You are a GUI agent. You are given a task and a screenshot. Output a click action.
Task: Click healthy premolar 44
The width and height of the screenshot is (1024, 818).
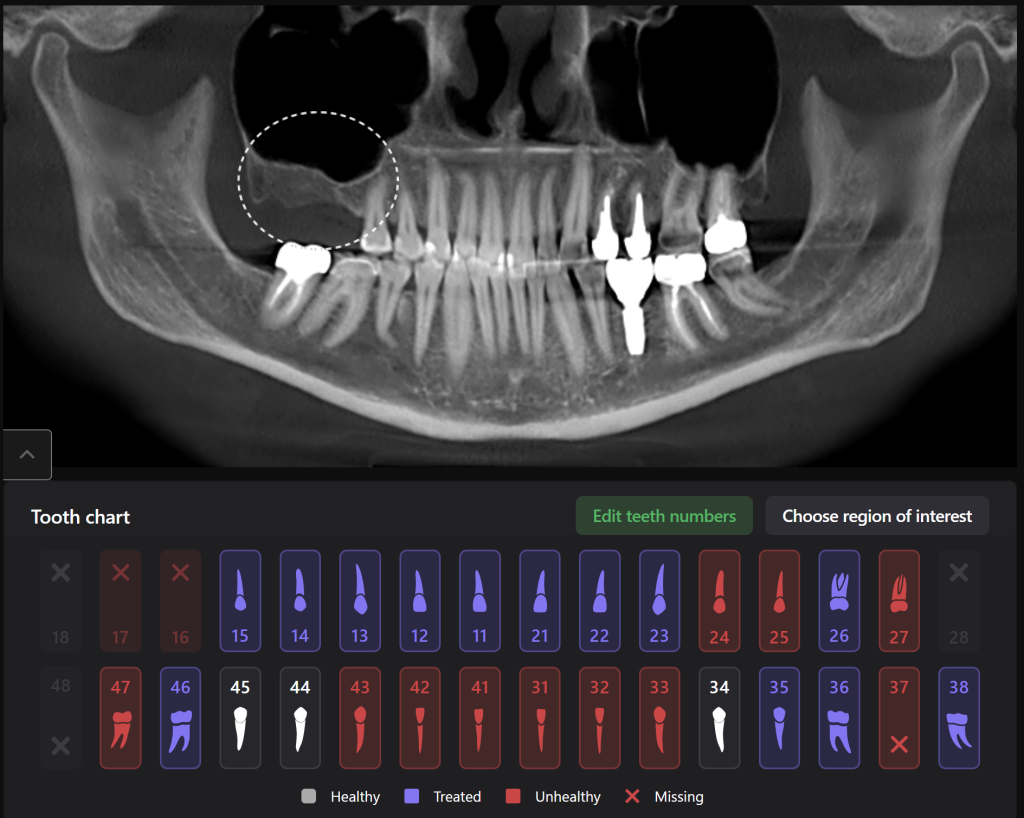click(300, 717)
